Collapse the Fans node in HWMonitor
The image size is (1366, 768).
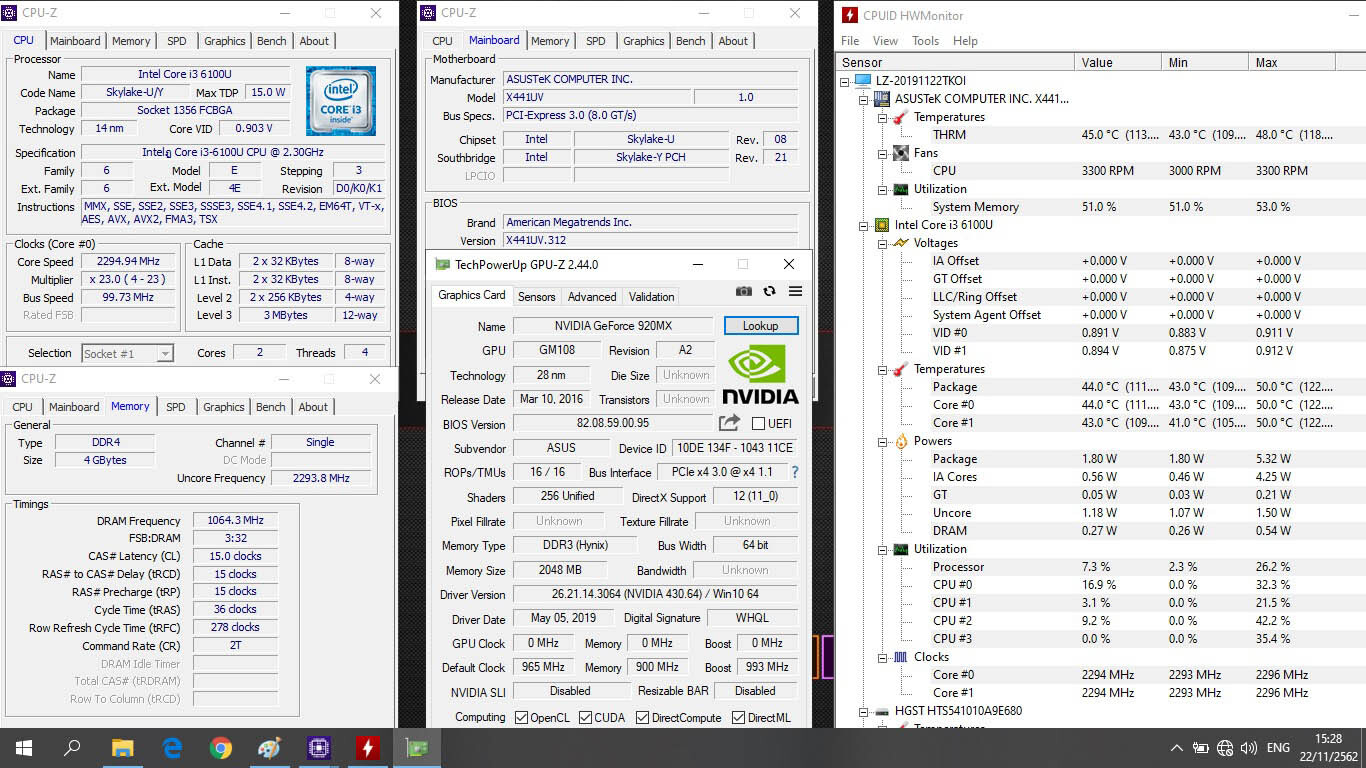pyautogui.click(x=882, y=153)
